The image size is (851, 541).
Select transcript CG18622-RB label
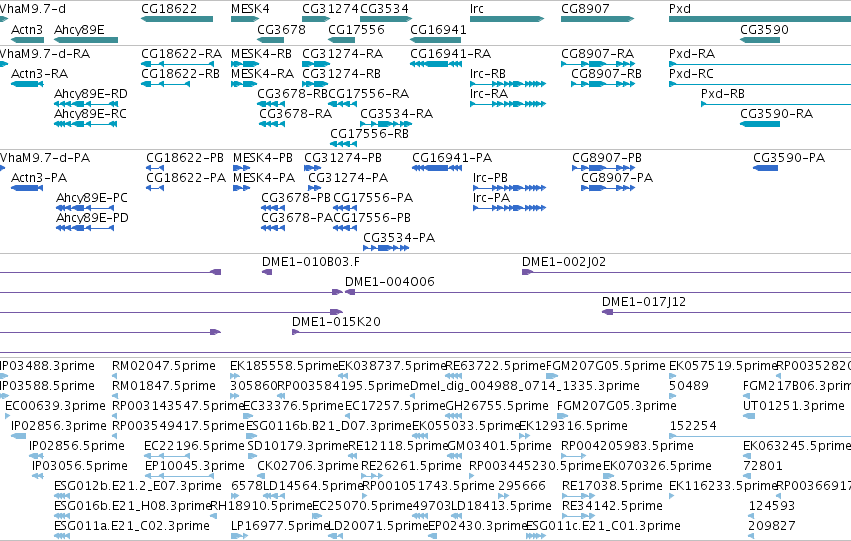tap(180, 74)
